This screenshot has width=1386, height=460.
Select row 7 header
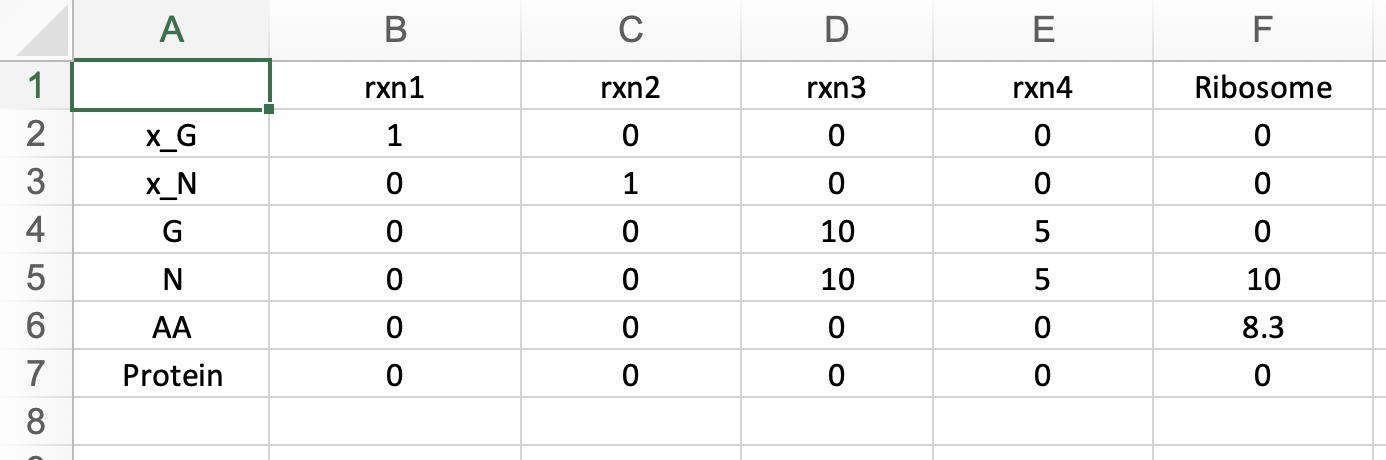pyautogui.click(x=35, y=376)
